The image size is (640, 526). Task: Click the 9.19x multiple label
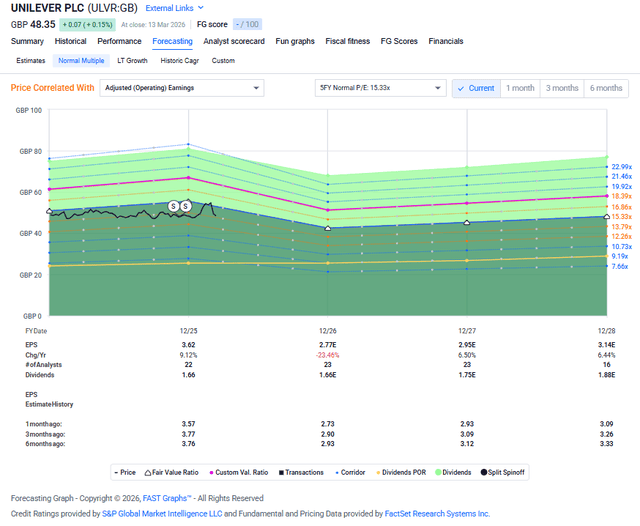620,256
